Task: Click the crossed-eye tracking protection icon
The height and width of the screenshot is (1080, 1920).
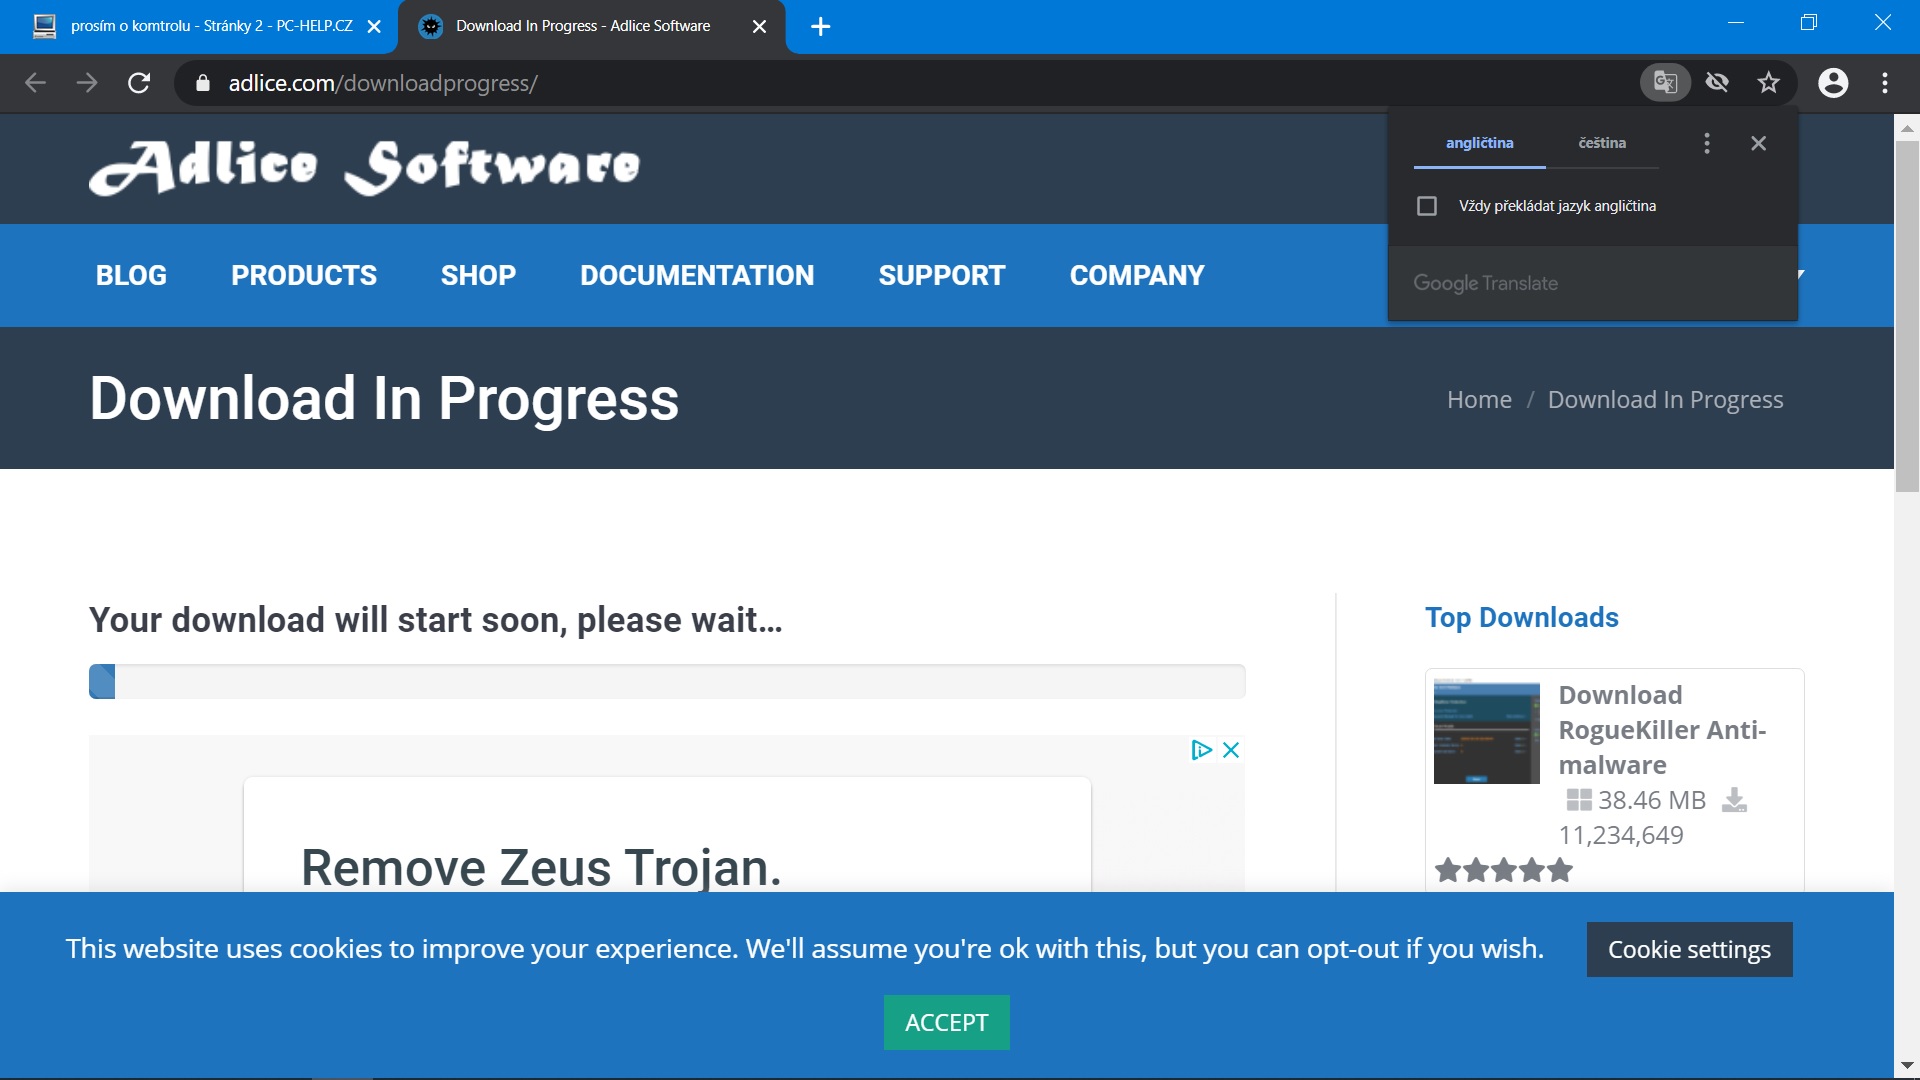Action: 1717,82
